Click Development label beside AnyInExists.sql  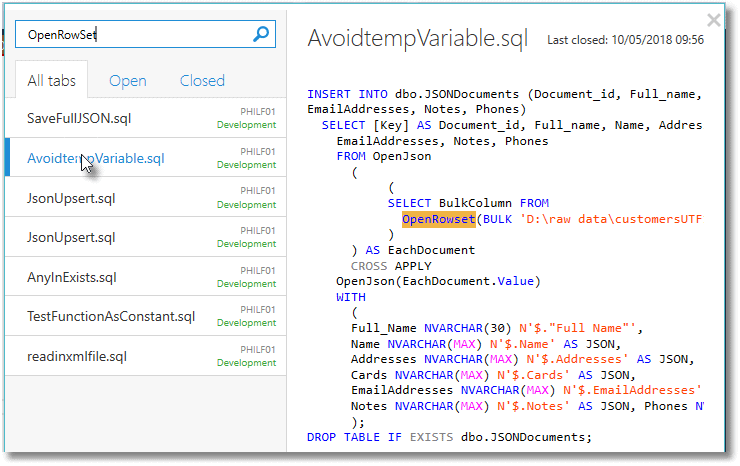[x=246, y=283]
